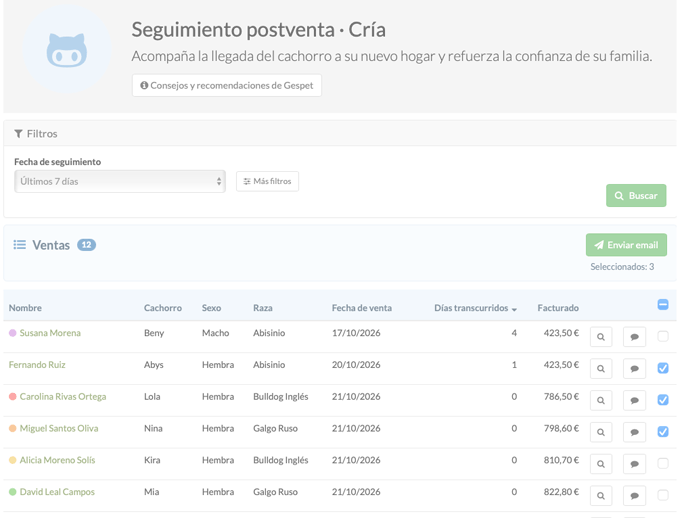Screen dimensions: 682x518
Task: View details of Carolina Rivas Ortega sale
Action: 601,400
